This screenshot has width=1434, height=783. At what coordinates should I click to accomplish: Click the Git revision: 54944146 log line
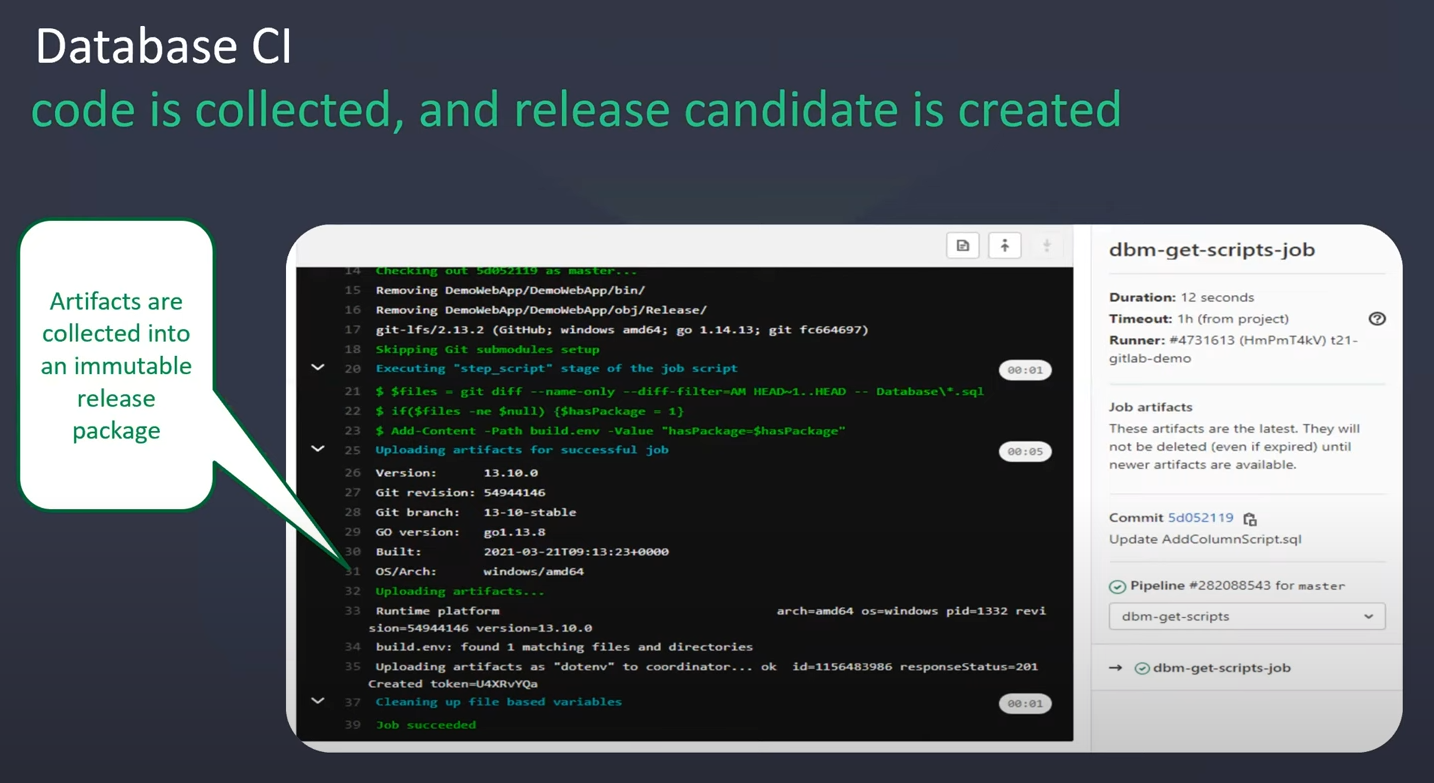460,493
